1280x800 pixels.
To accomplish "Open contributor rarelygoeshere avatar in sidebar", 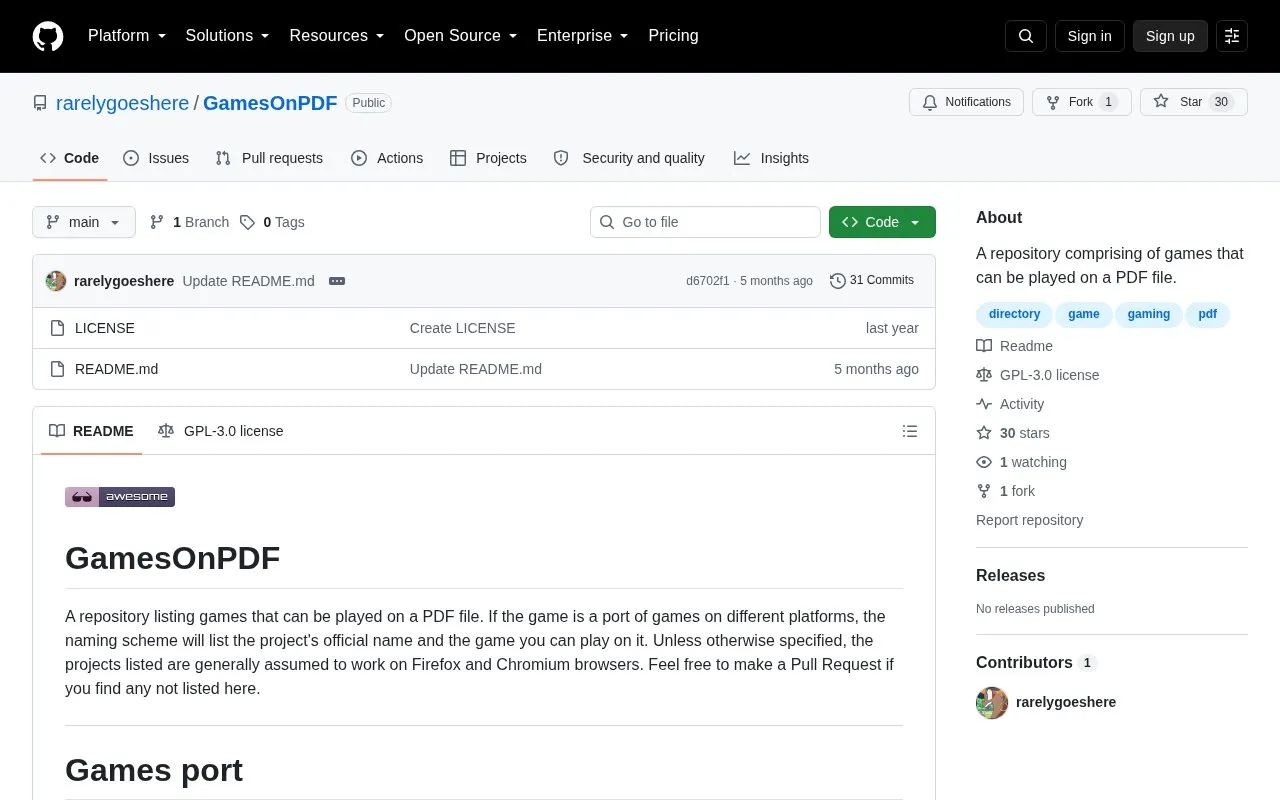I will click(992, 702).
